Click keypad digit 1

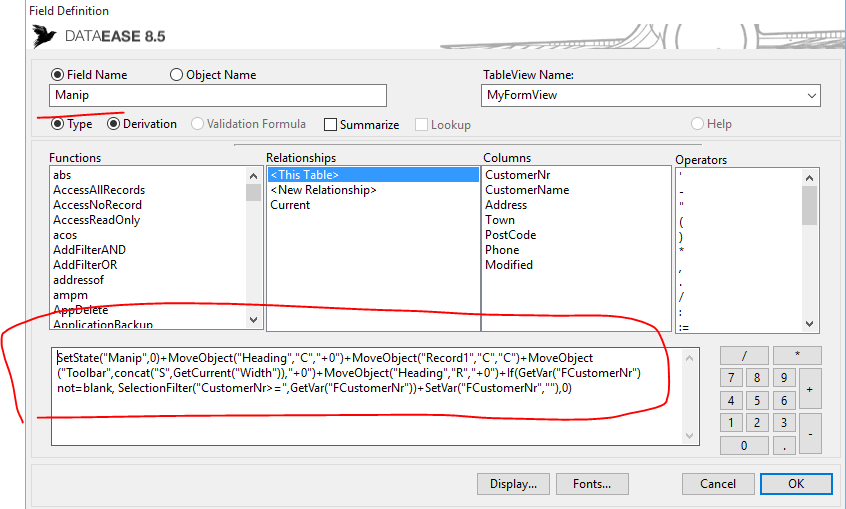click(x=731, y=423)
